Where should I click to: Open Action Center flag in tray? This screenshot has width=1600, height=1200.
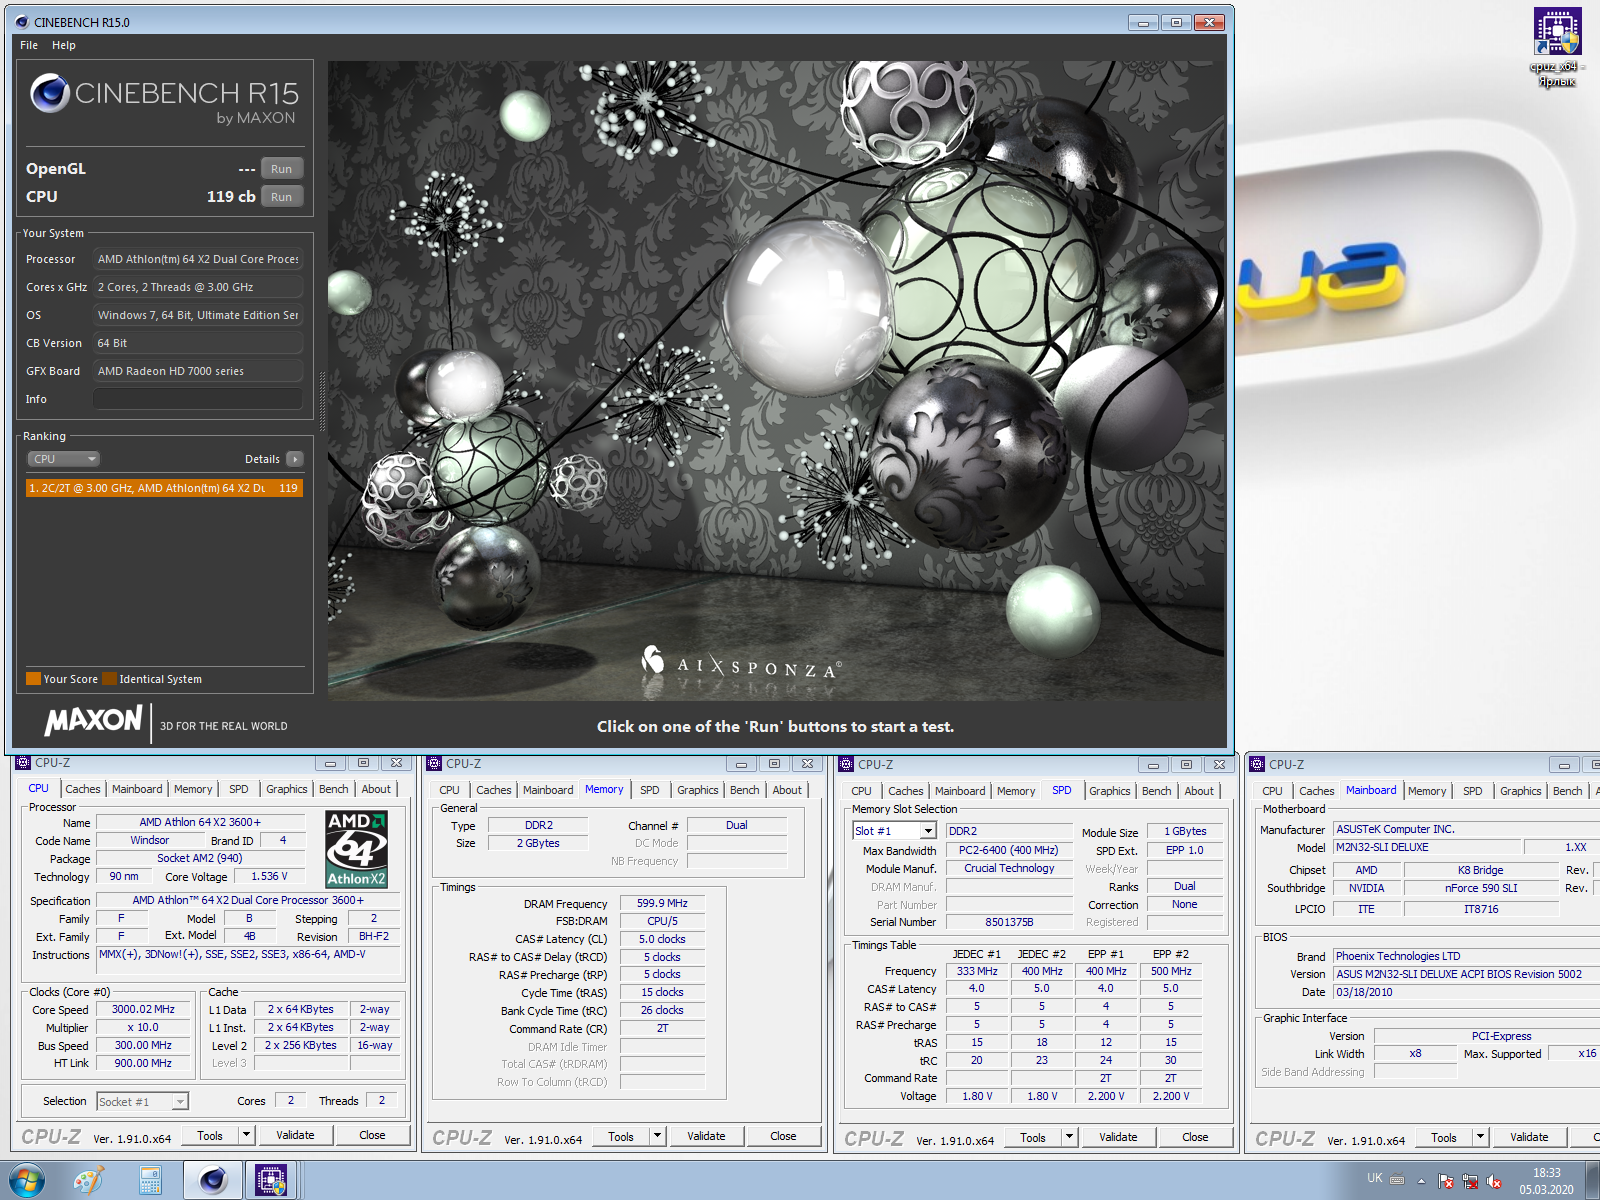tap(1446, 1181)
